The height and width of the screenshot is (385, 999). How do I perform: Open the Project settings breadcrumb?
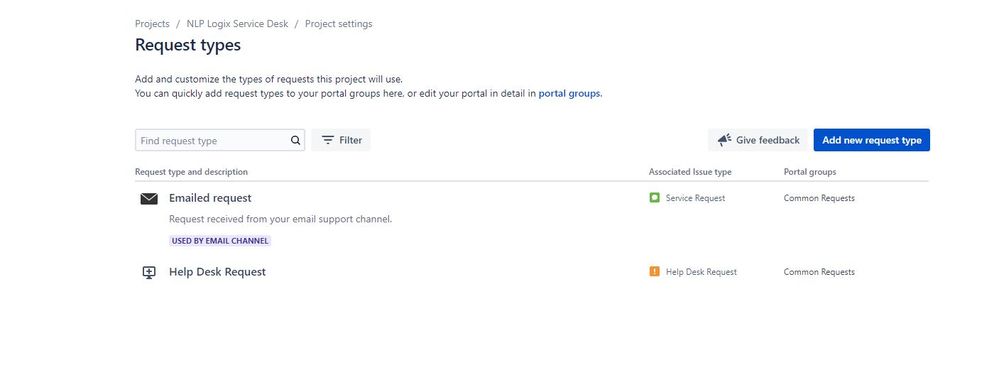coord(338,24)
